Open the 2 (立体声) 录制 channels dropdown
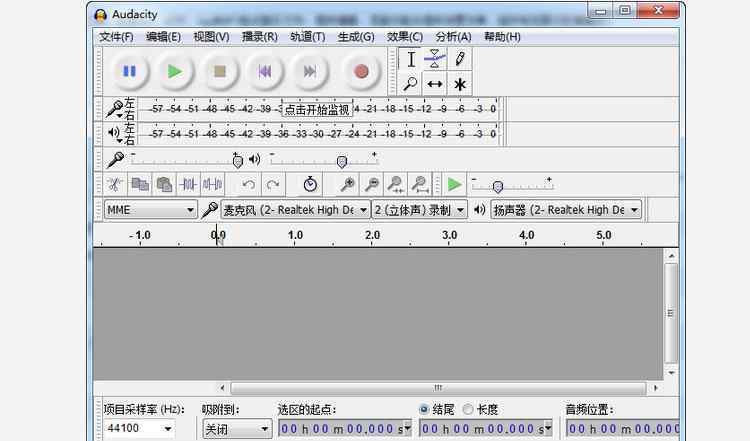The width and height of the screenshot is (750, 441). [x=419, y=210]
